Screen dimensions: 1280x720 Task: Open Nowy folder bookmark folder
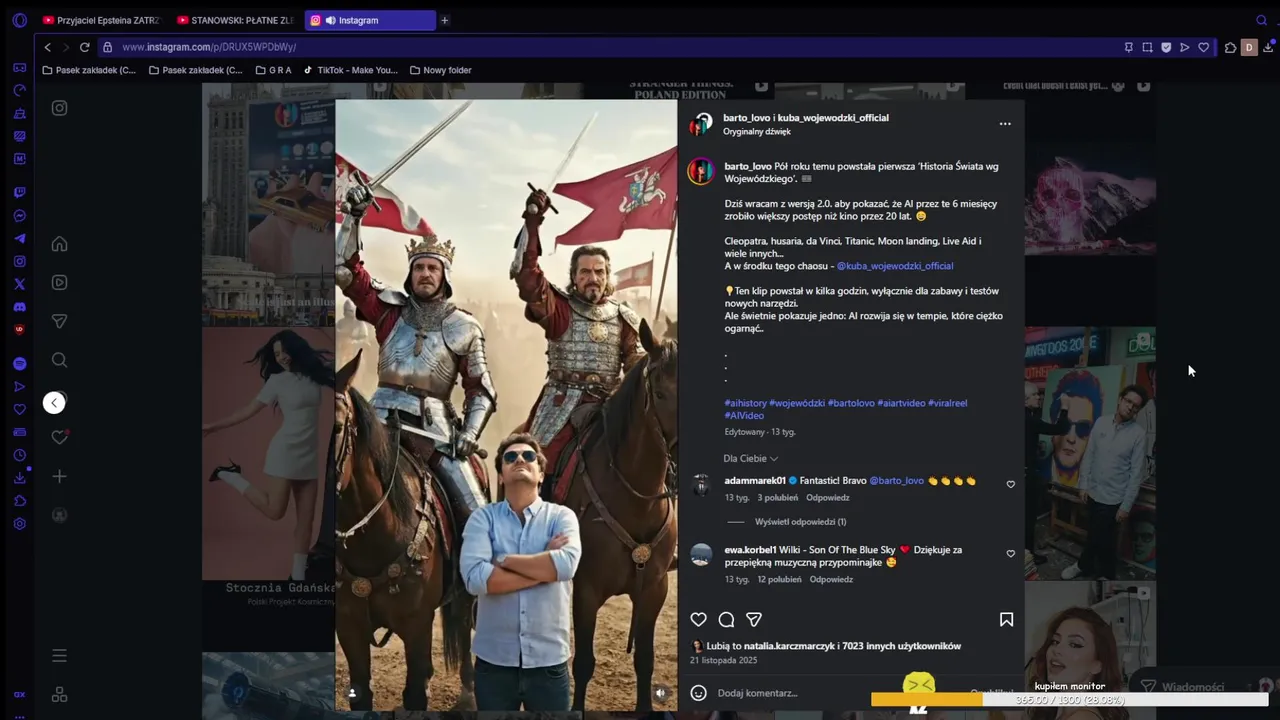coord(440,70)
